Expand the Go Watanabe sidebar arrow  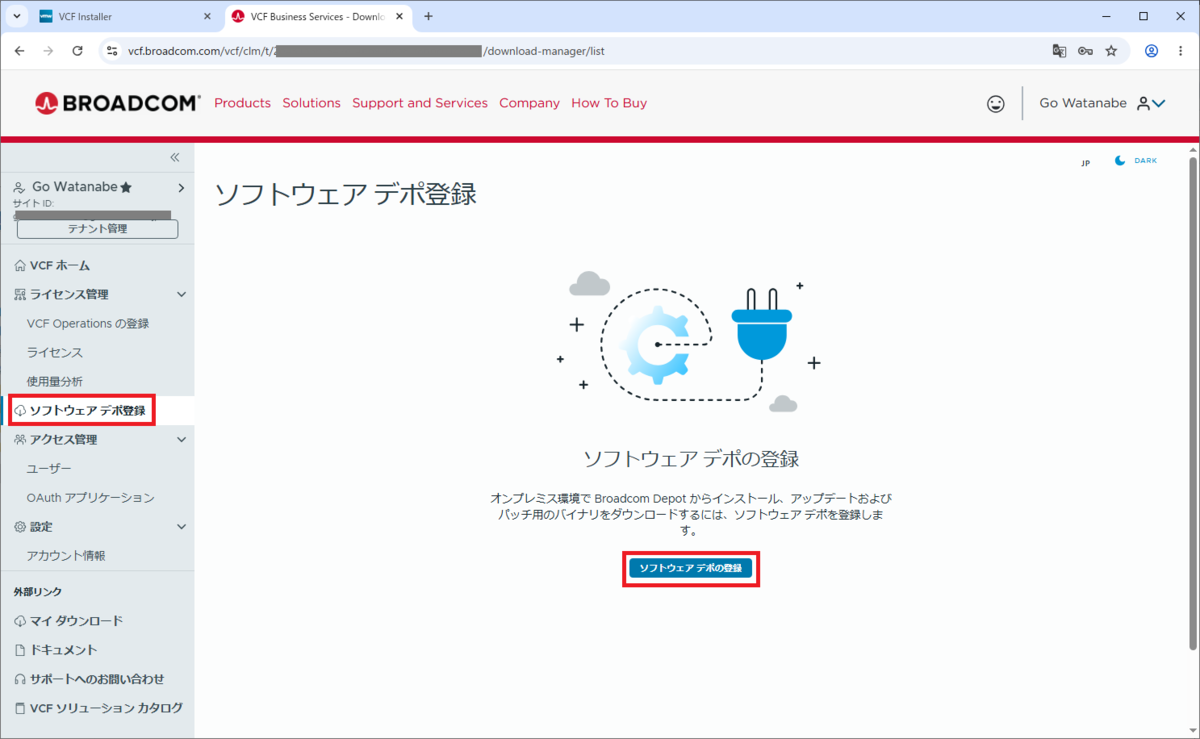181,187
